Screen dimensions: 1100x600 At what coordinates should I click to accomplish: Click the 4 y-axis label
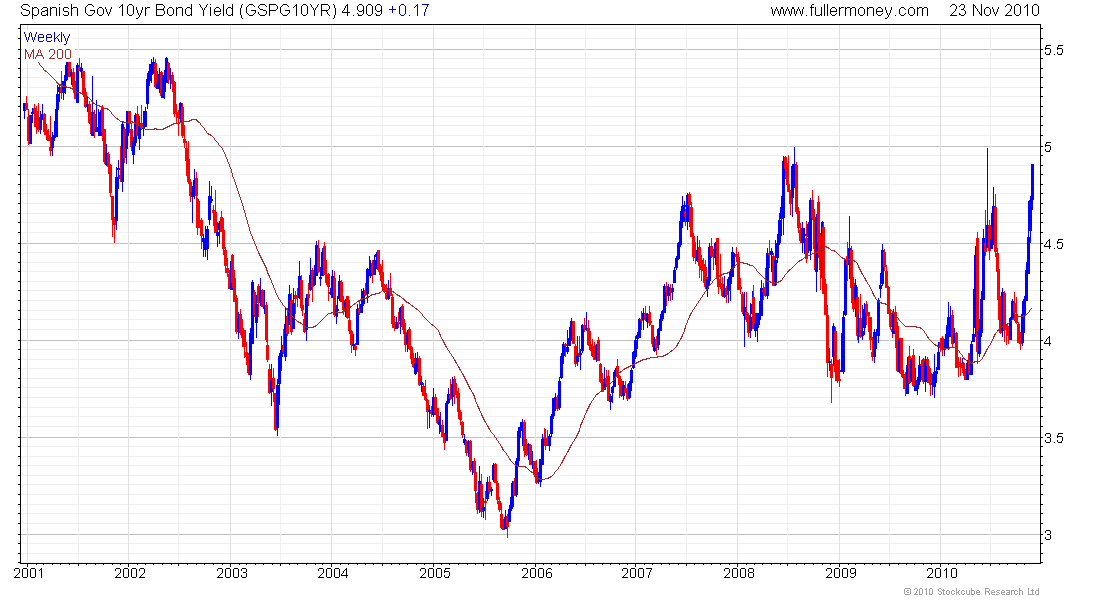[x=1048, y=342]
